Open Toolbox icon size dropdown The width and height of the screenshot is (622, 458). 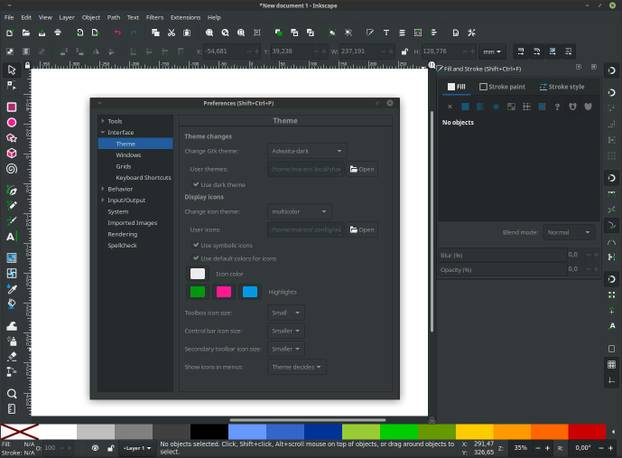(x=286, y=312)
